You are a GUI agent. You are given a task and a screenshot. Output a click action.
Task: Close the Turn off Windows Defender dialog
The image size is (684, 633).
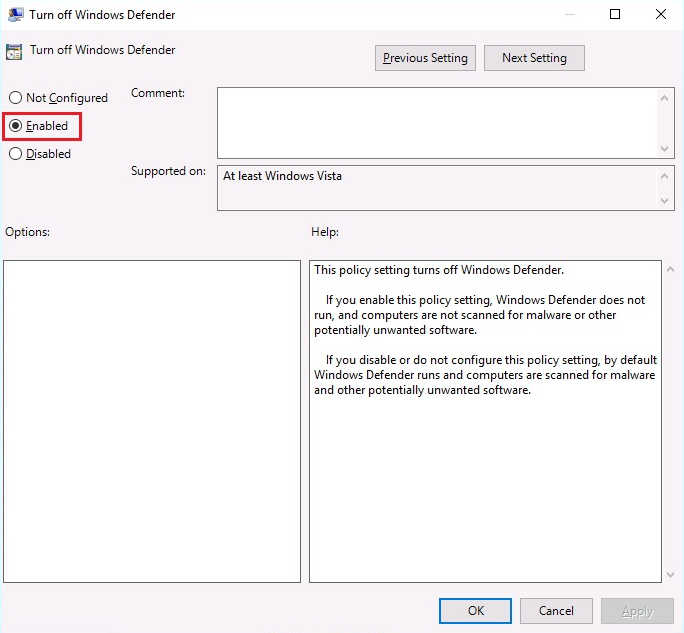(x=660, y=15)
